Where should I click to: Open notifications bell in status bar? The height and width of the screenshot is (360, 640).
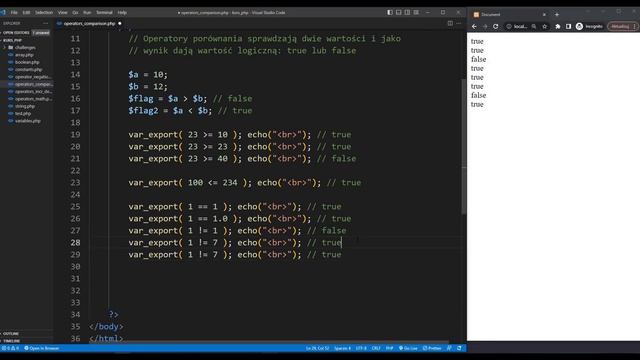(x=459, y=348)
